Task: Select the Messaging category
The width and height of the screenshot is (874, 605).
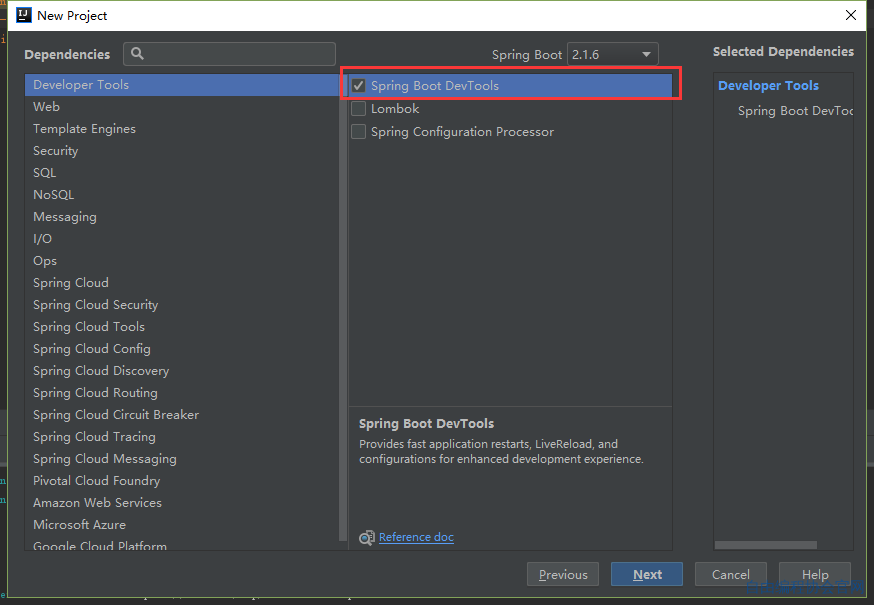Action: tap(182, 217)
